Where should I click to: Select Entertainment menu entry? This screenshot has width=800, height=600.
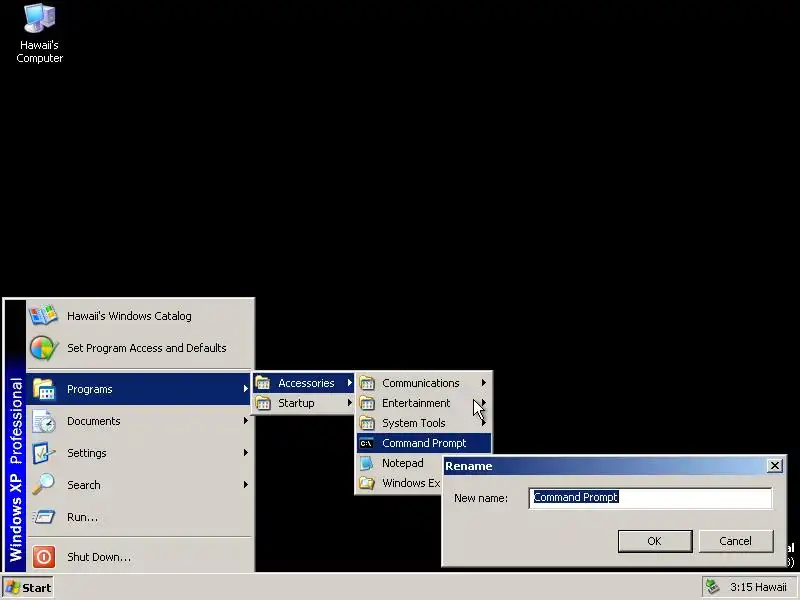click(x=424, y=403)
